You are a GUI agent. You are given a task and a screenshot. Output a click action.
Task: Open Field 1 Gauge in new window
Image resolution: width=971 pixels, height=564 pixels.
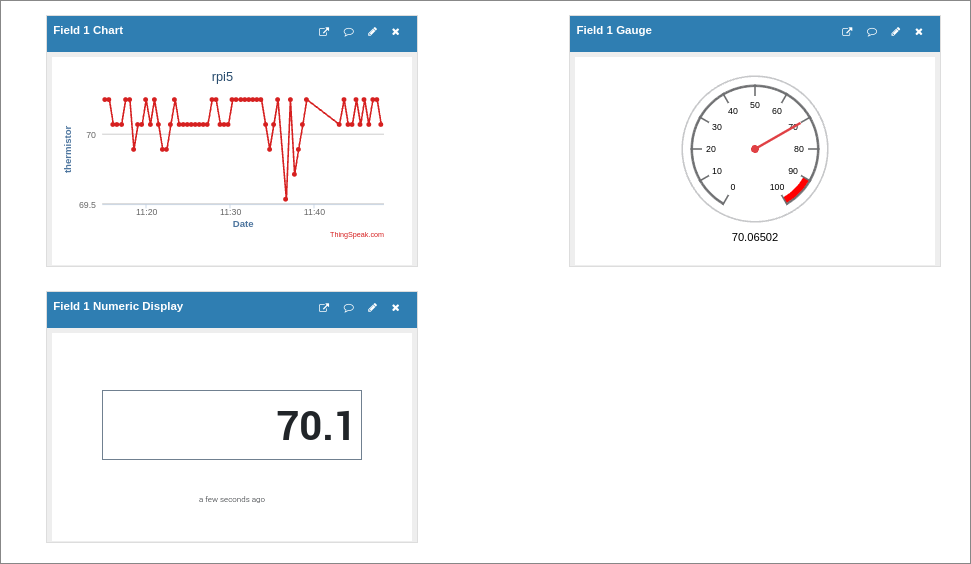pos(847,32)
